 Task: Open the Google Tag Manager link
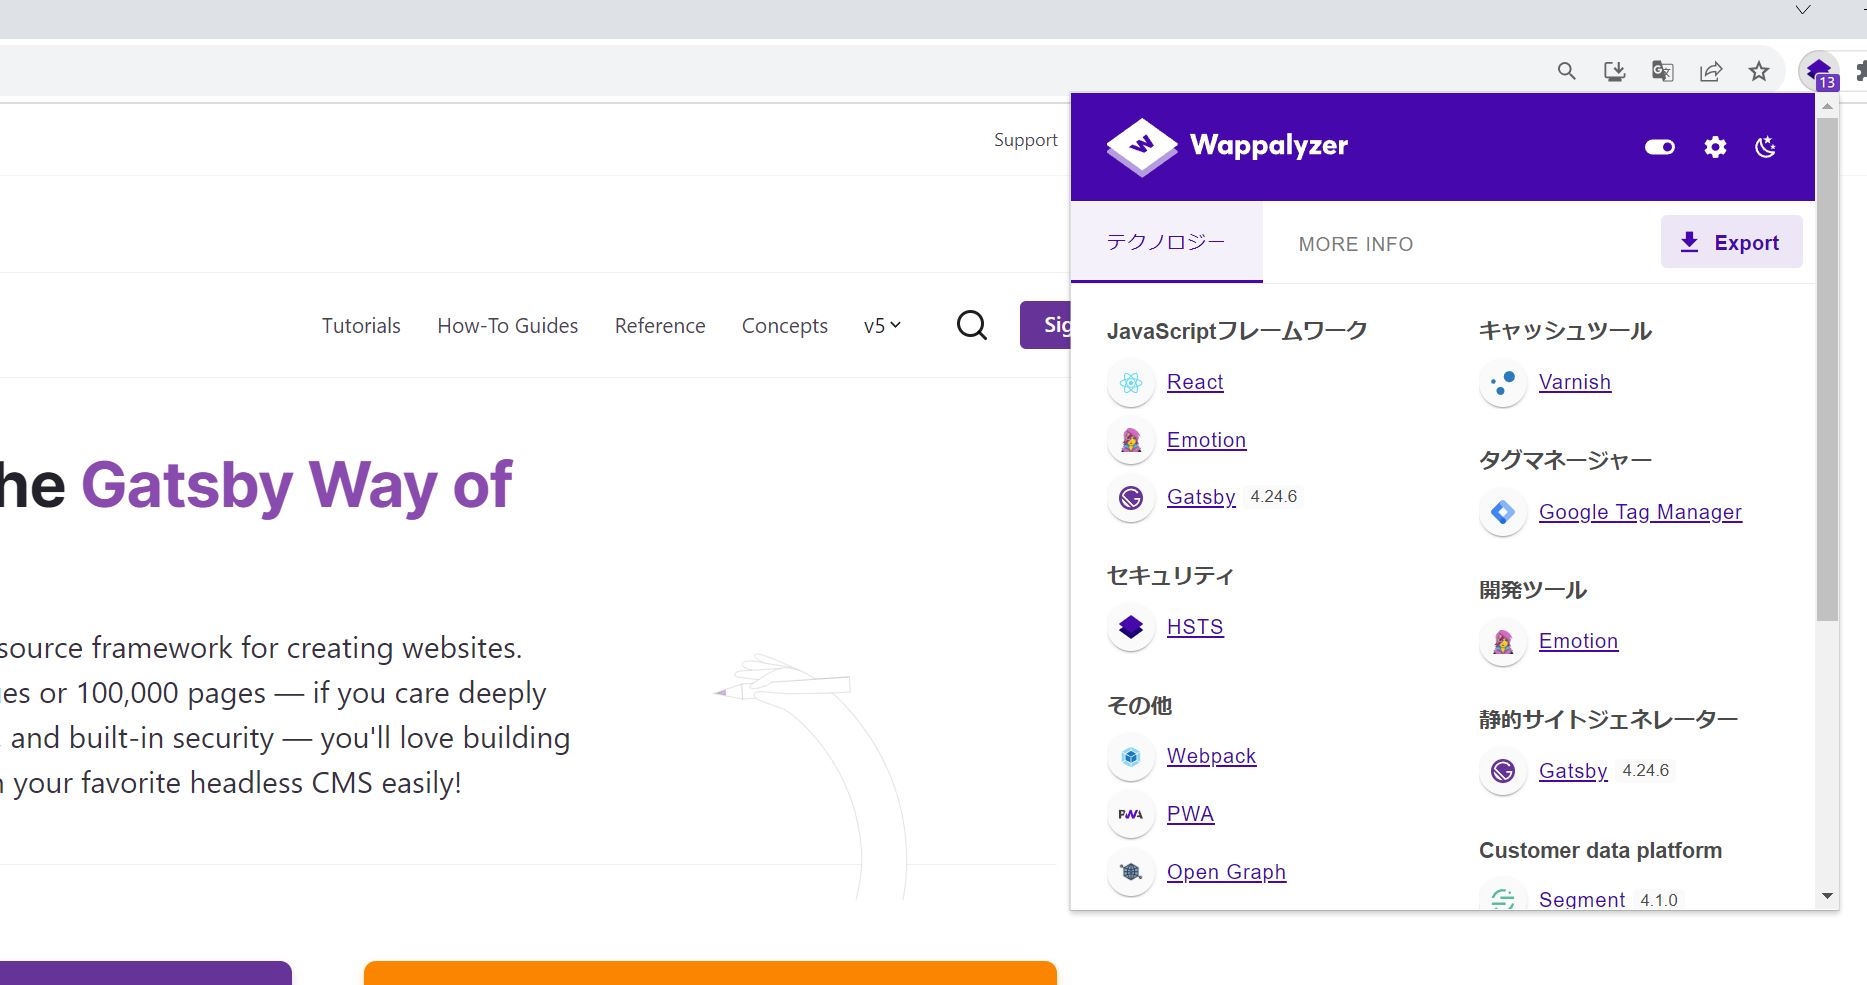[1640, 512]
